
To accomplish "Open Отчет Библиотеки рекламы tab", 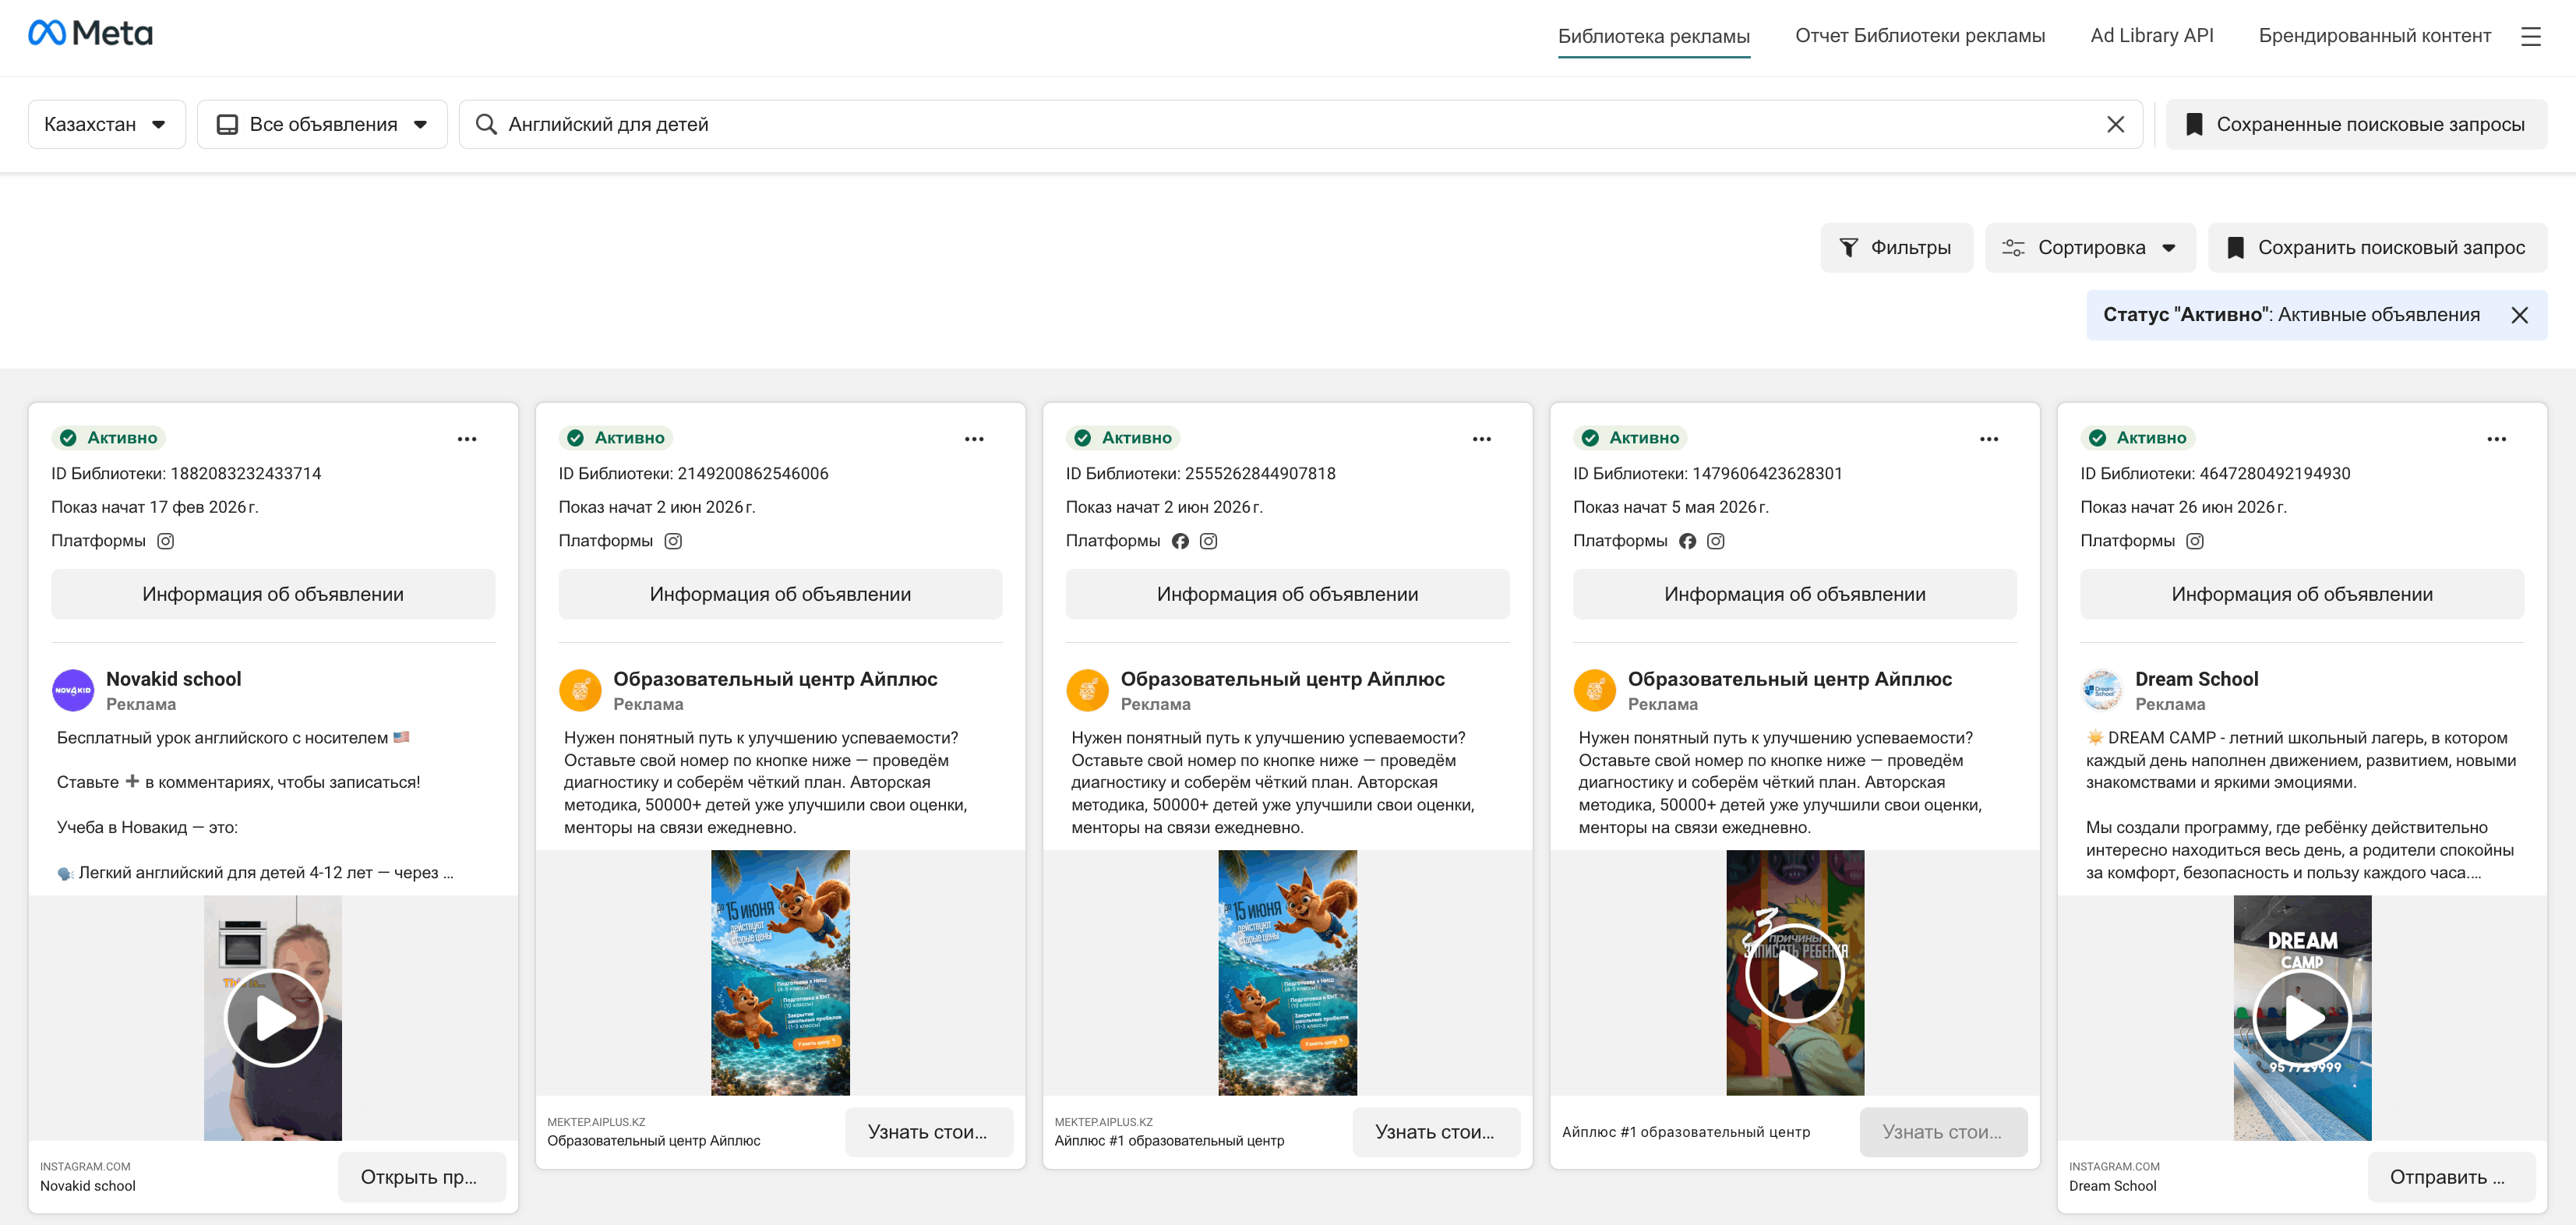I will click(1919, 35).
